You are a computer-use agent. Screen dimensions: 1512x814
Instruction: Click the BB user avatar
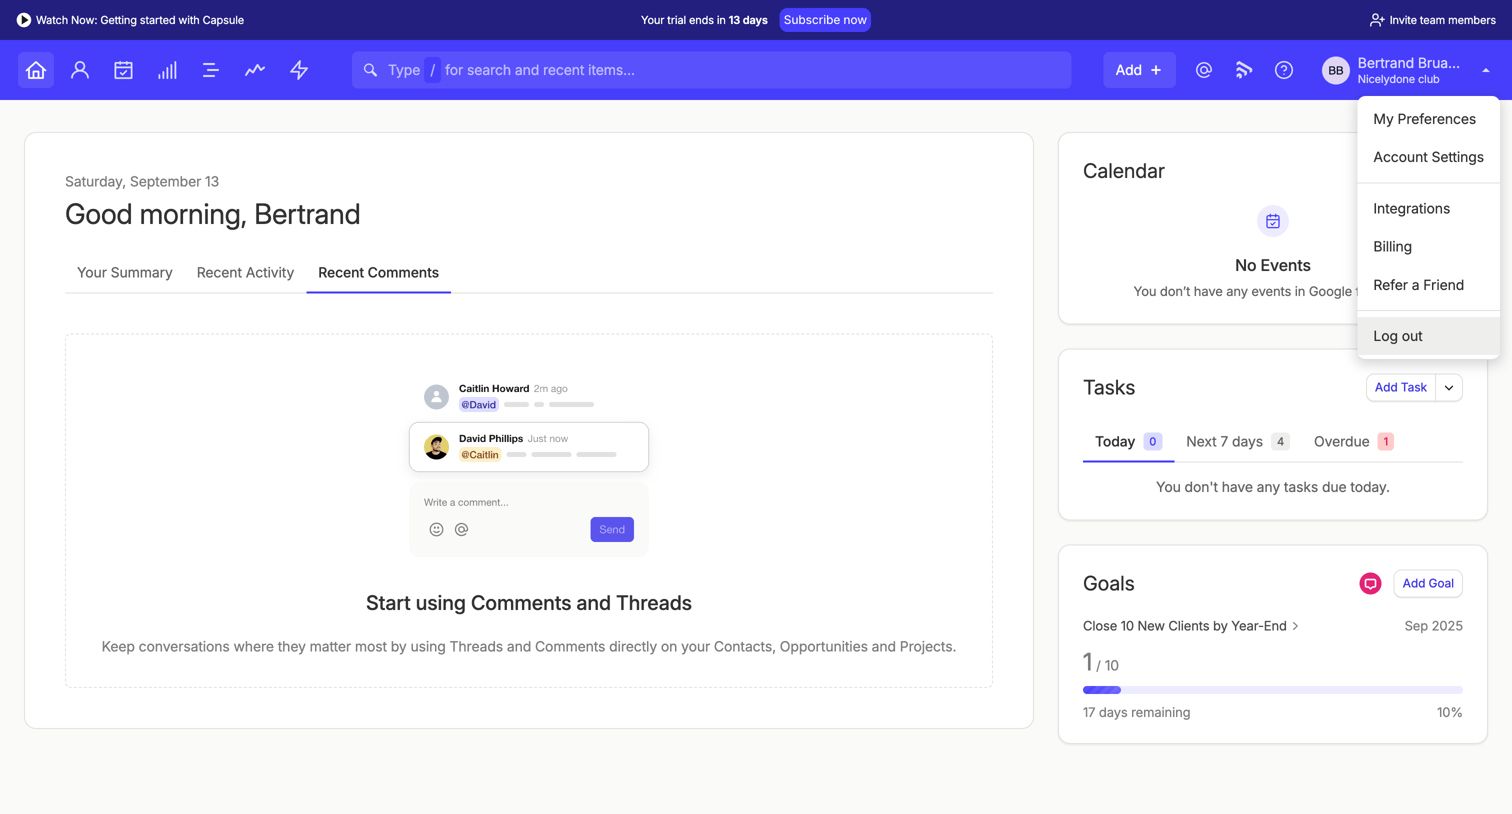click(1336, 70)
